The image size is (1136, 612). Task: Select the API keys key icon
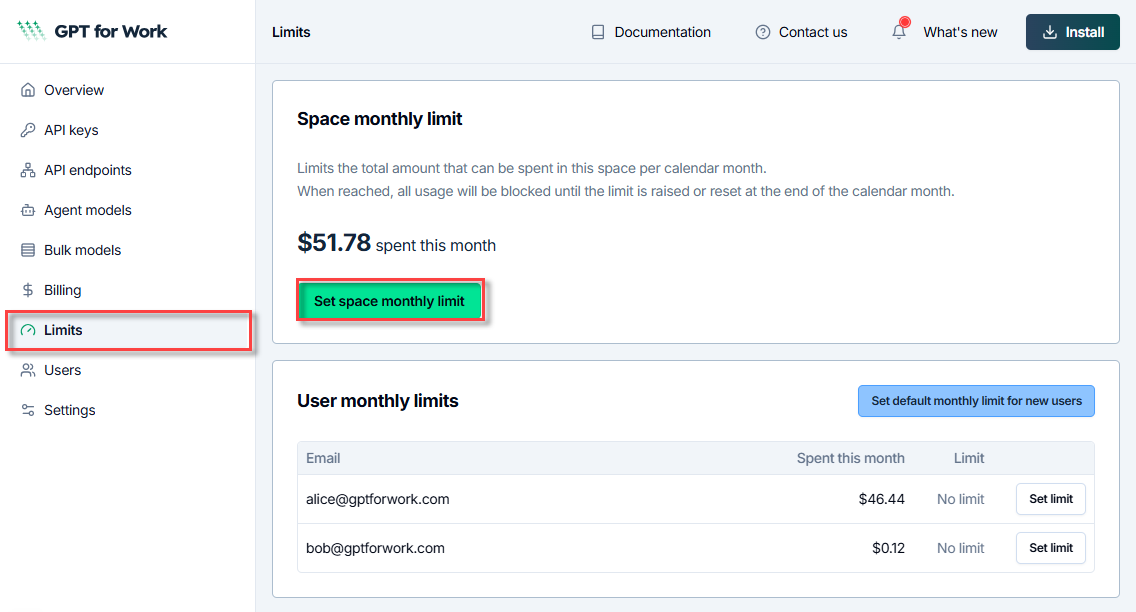(30, 130)
